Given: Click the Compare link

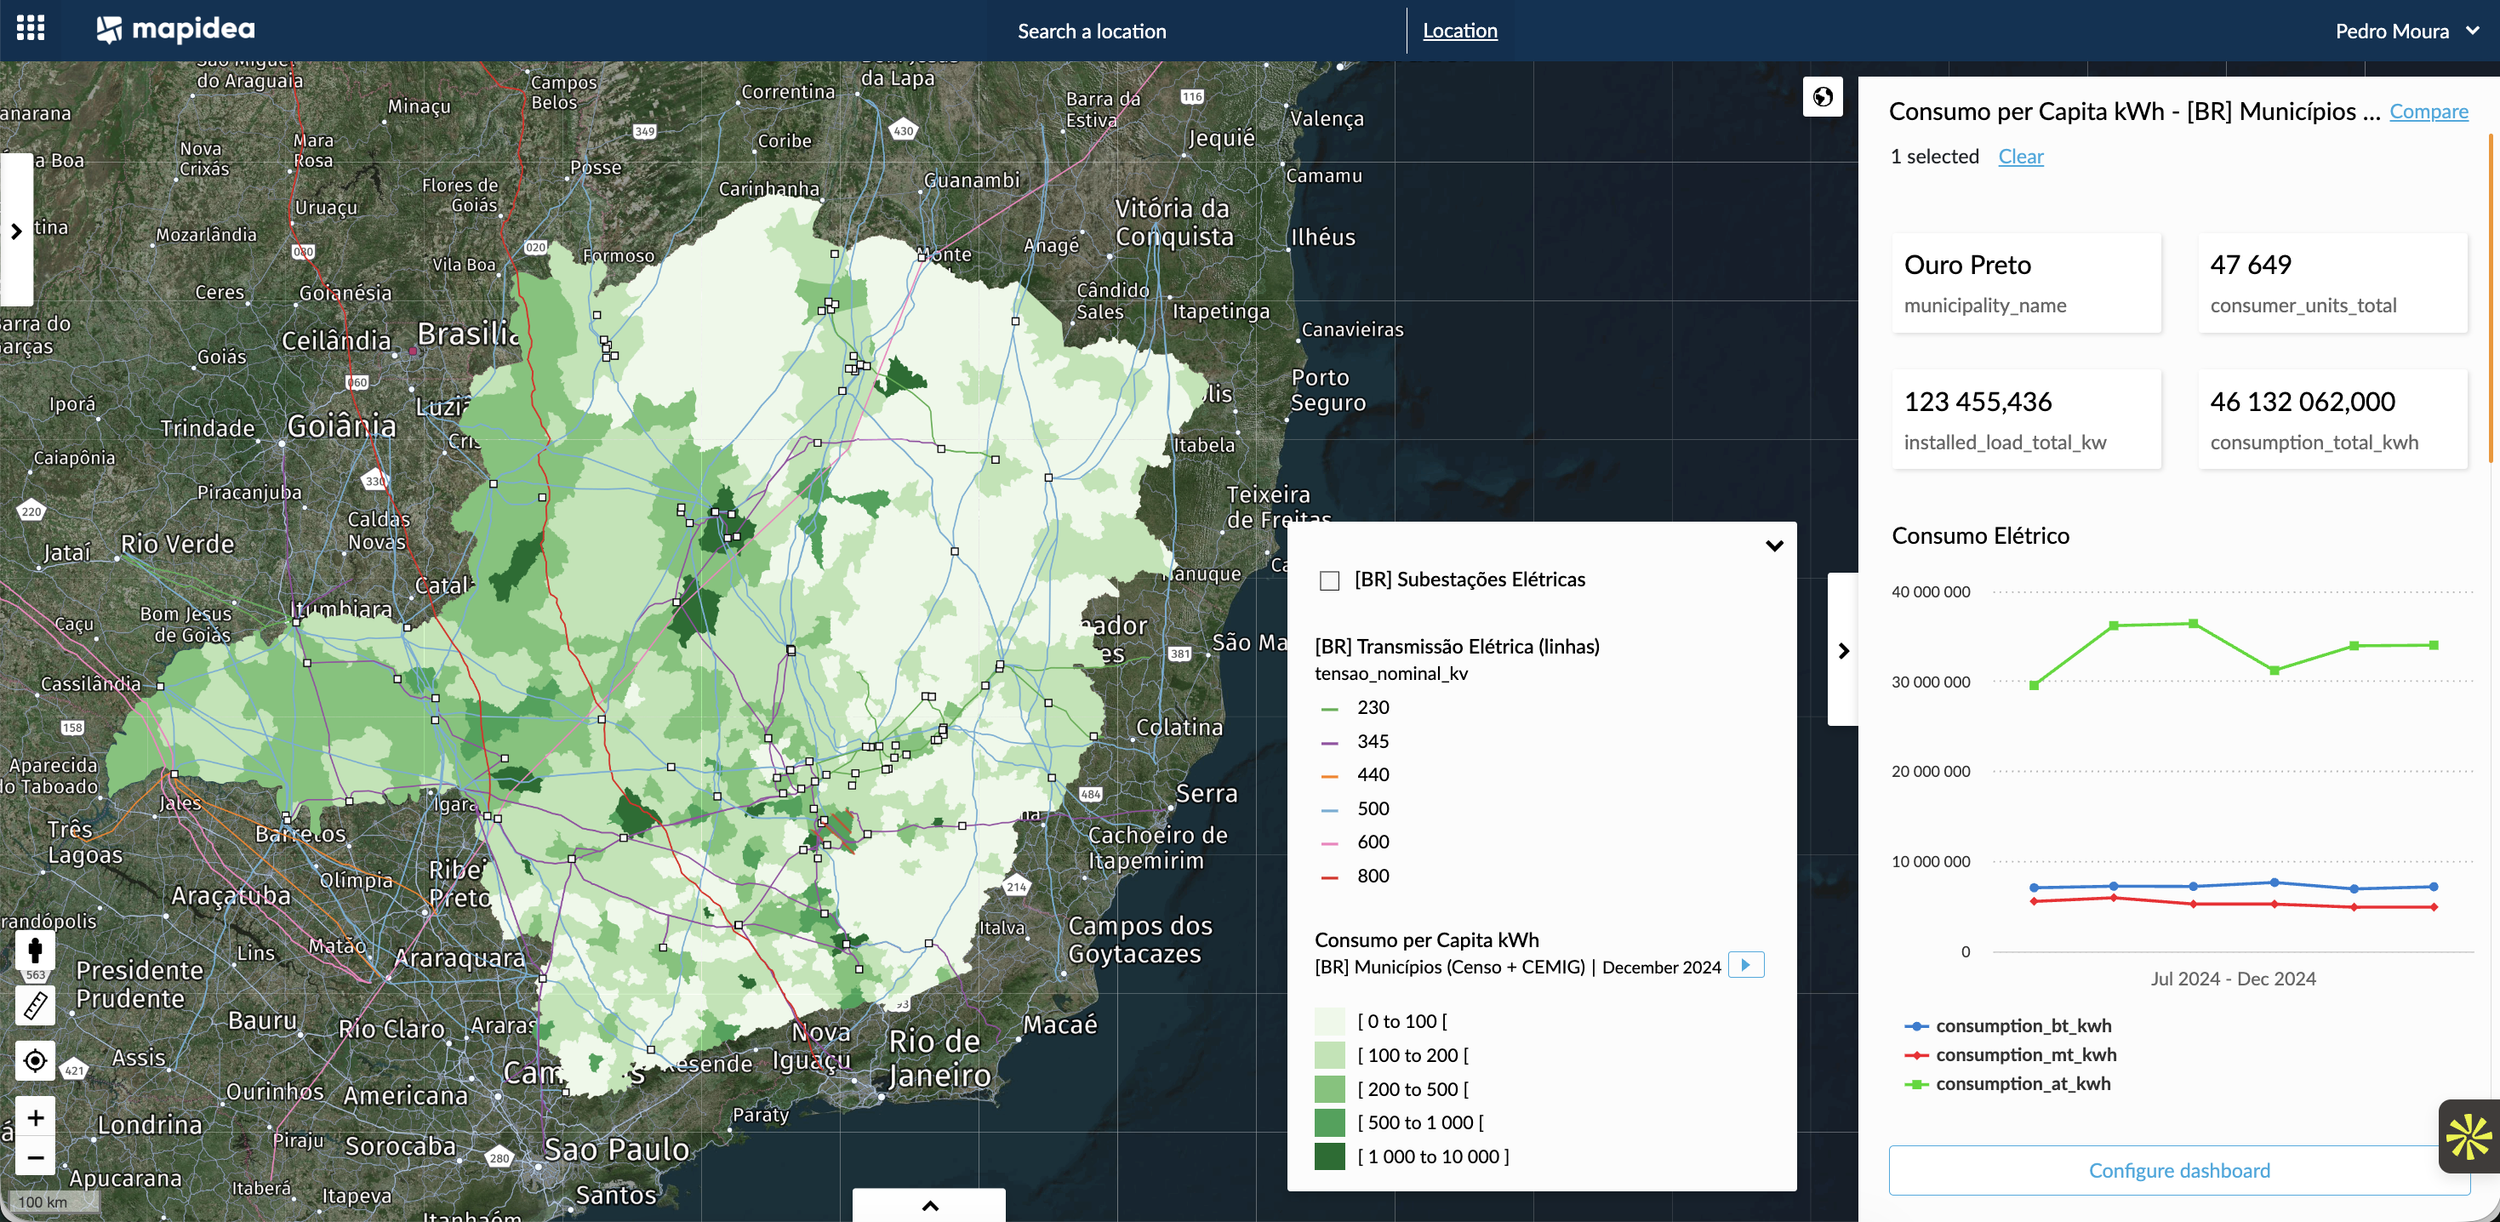Looking at the screenshot, I should (x=2428, y=112).
